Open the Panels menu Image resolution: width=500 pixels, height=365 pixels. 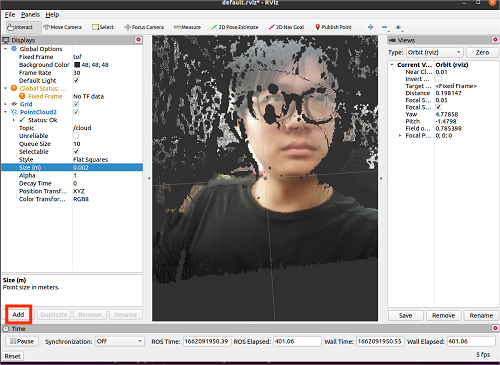click(30, 15)
